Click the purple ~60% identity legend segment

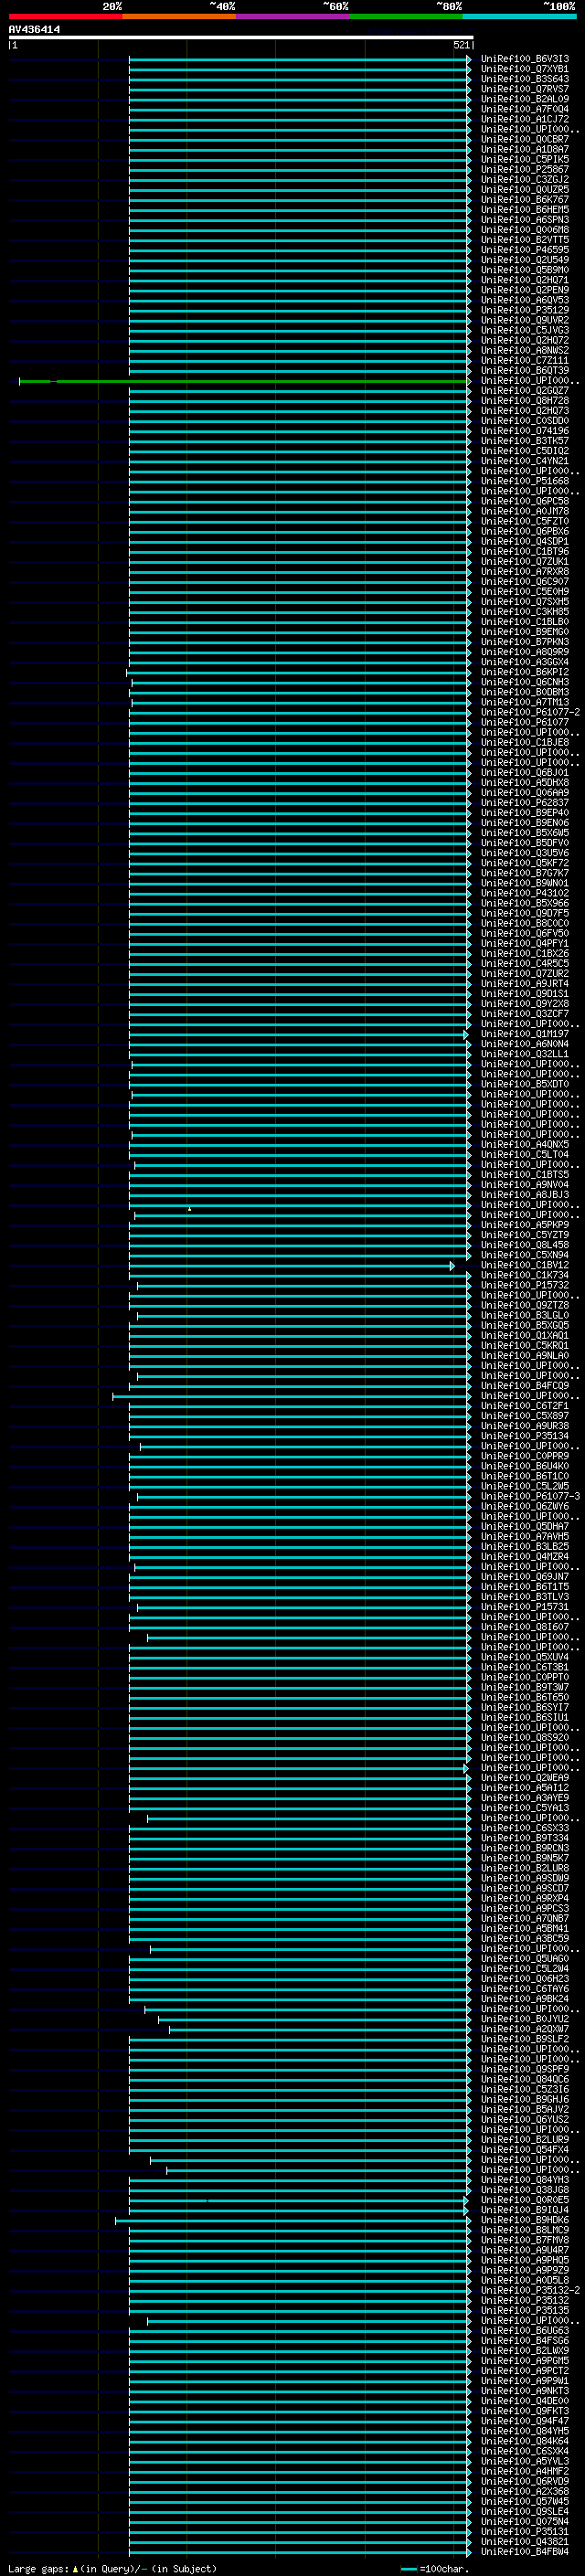(x=293, y=17)
